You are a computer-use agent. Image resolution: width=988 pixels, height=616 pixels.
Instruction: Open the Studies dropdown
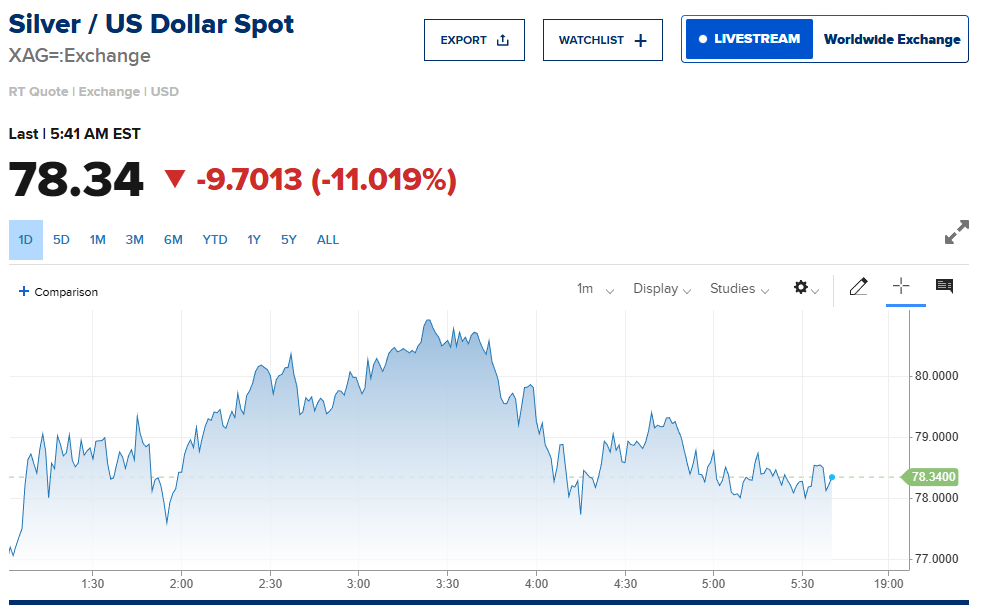(x=739, y=289)
